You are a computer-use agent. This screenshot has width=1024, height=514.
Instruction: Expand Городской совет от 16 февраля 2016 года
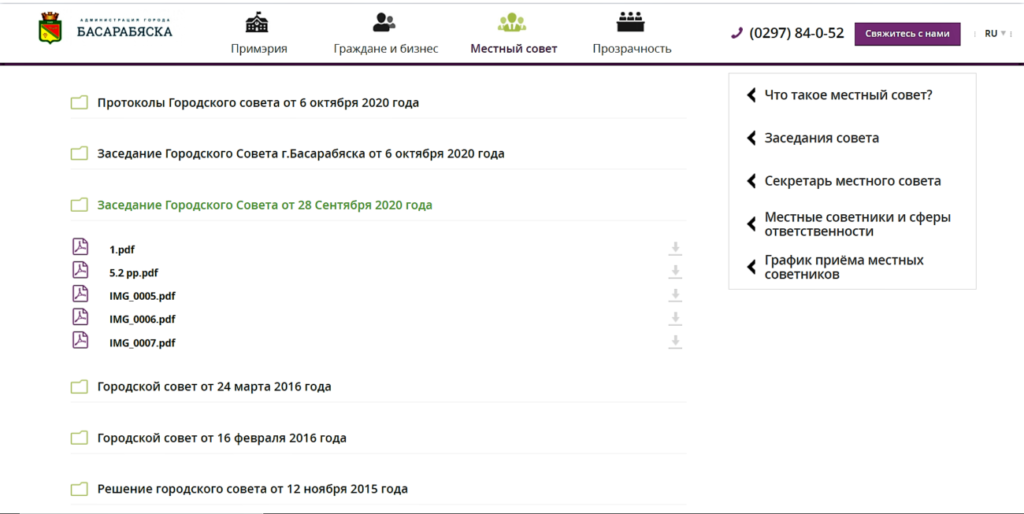click(221, 438)
